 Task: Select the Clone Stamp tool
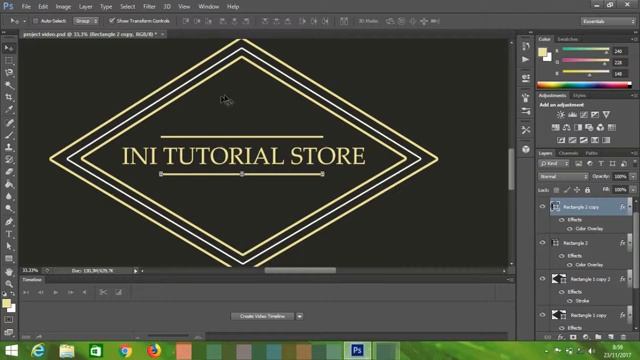coord(9,147)
